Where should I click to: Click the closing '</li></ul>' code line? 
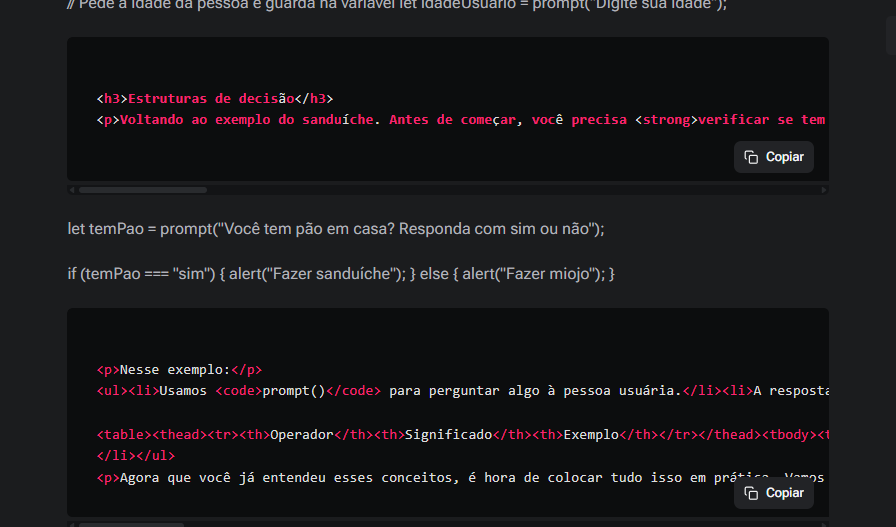tap(136, 456)
